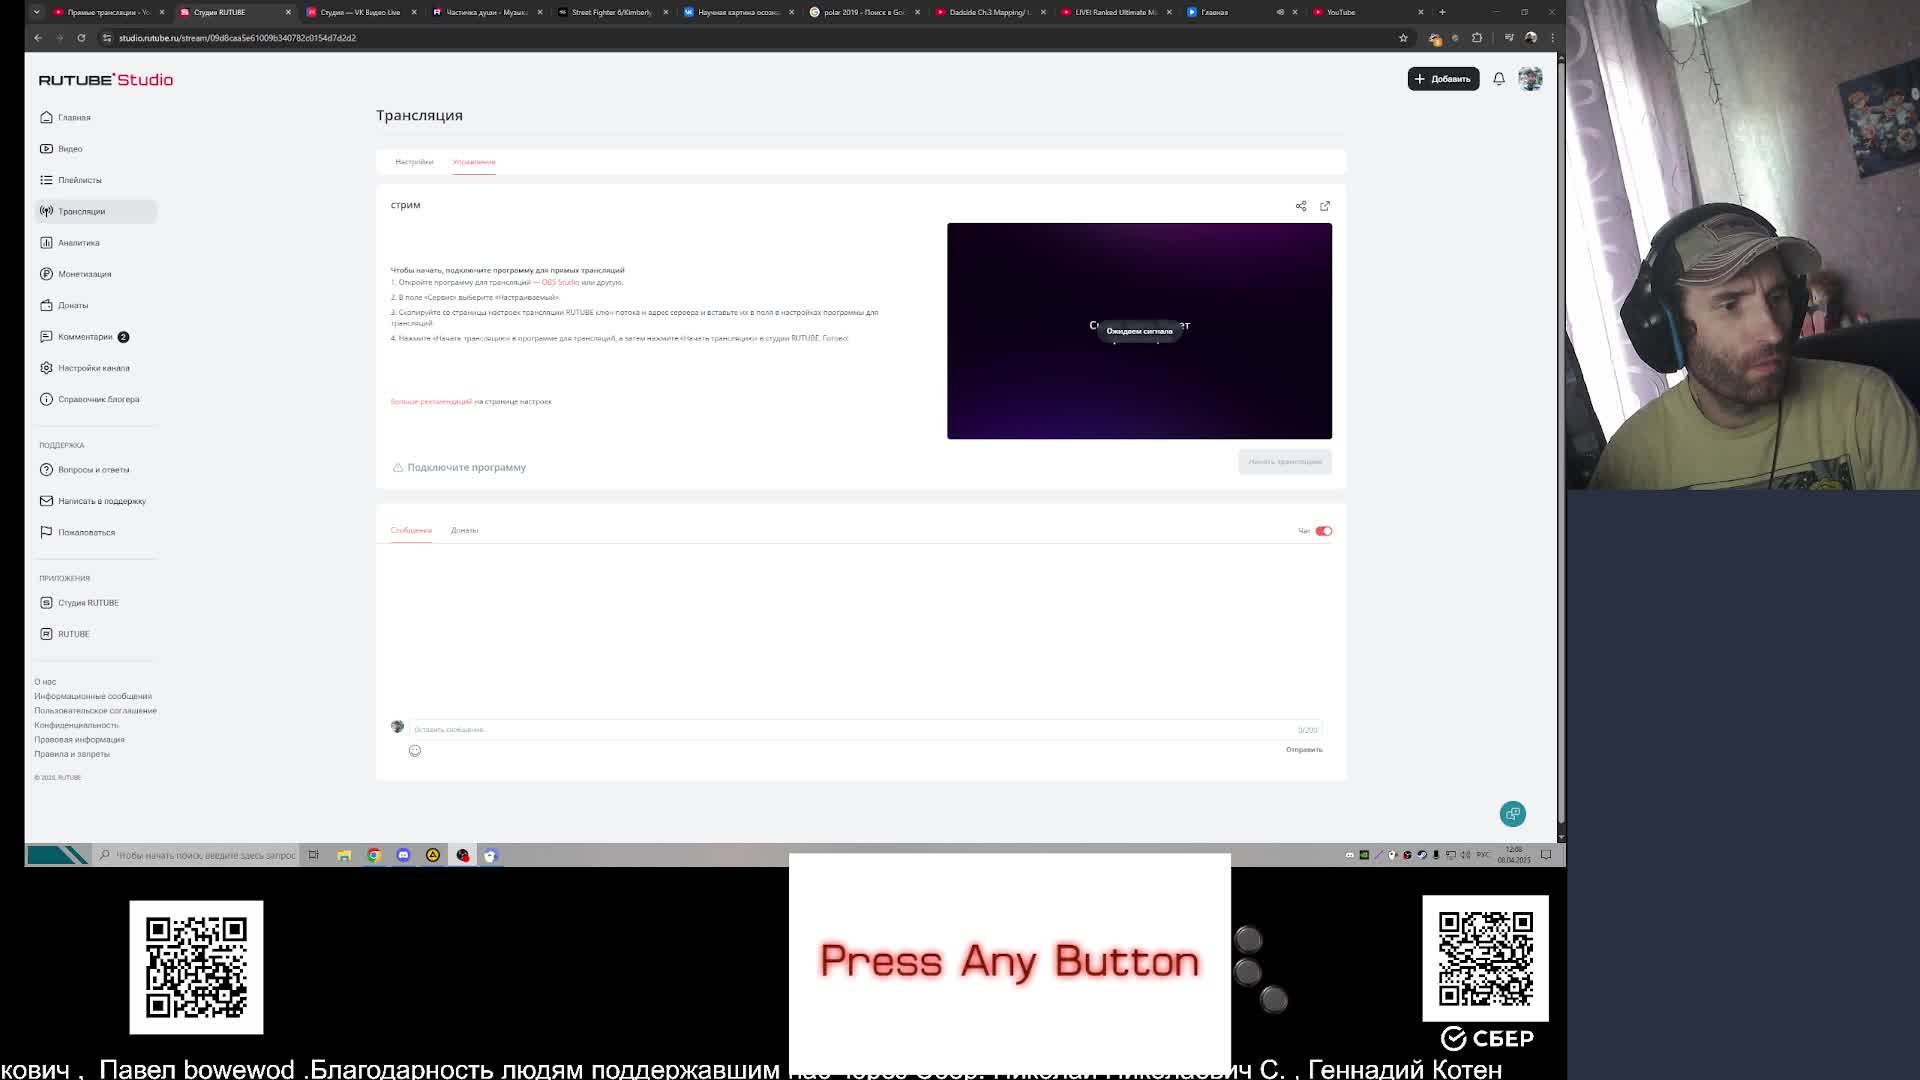Image resolution: width=1920 pixels, height=1080 pixels.
Task: Switch to the Настройки tab
Action: (x=414, y=162)
